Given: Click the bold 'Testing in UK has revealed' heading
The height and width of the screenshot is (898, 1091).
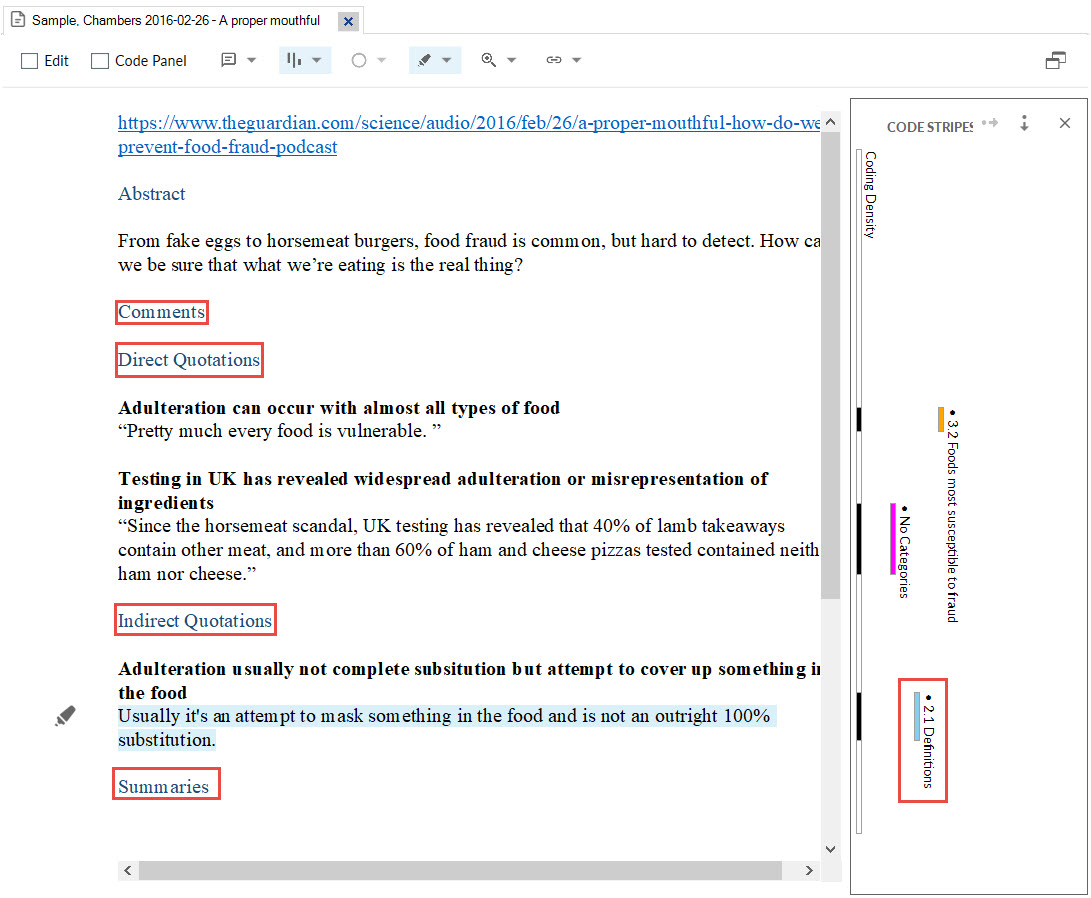Looking at the screenshot, I should (443, 490).
